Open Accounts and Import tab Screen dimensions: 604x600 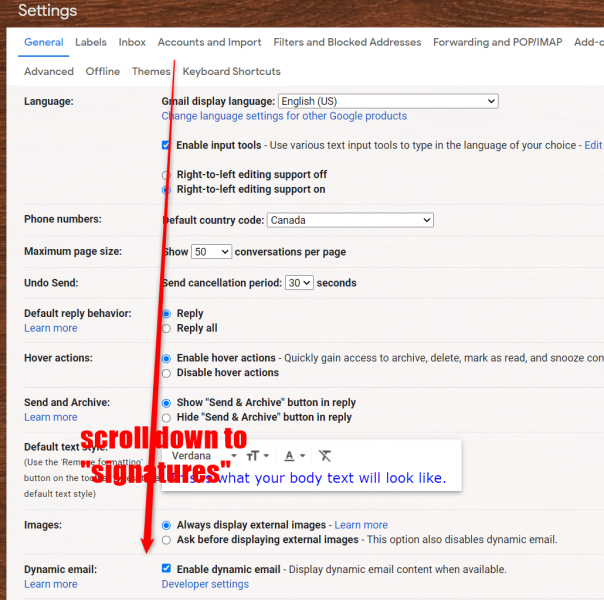pos(209,42)
